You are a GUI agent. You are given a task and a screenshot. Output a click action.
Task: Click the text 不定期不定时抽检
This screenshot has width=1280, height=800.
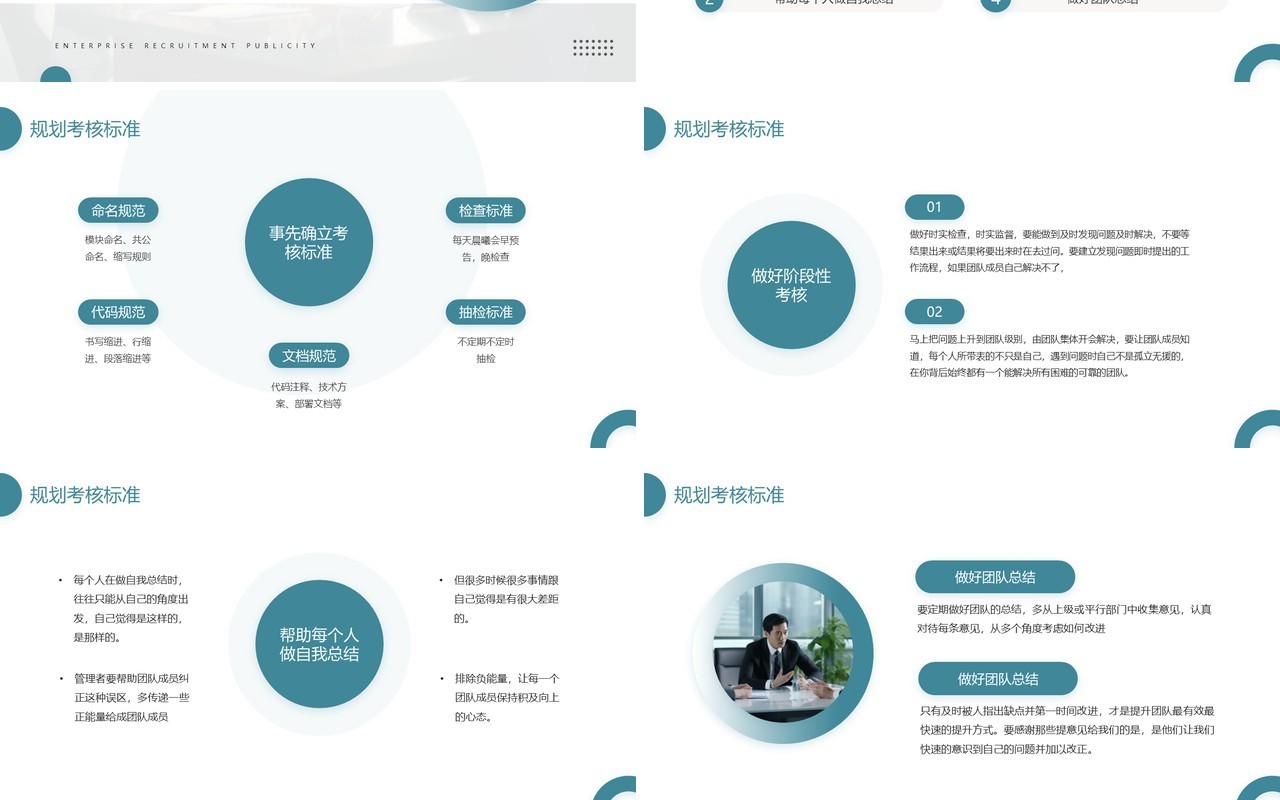(486, 350)
